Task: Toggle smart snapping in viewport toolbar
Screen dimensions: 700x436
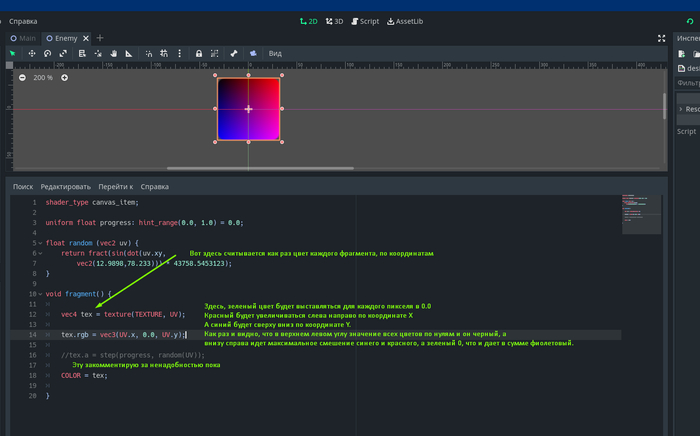Action: coord(147,53)
